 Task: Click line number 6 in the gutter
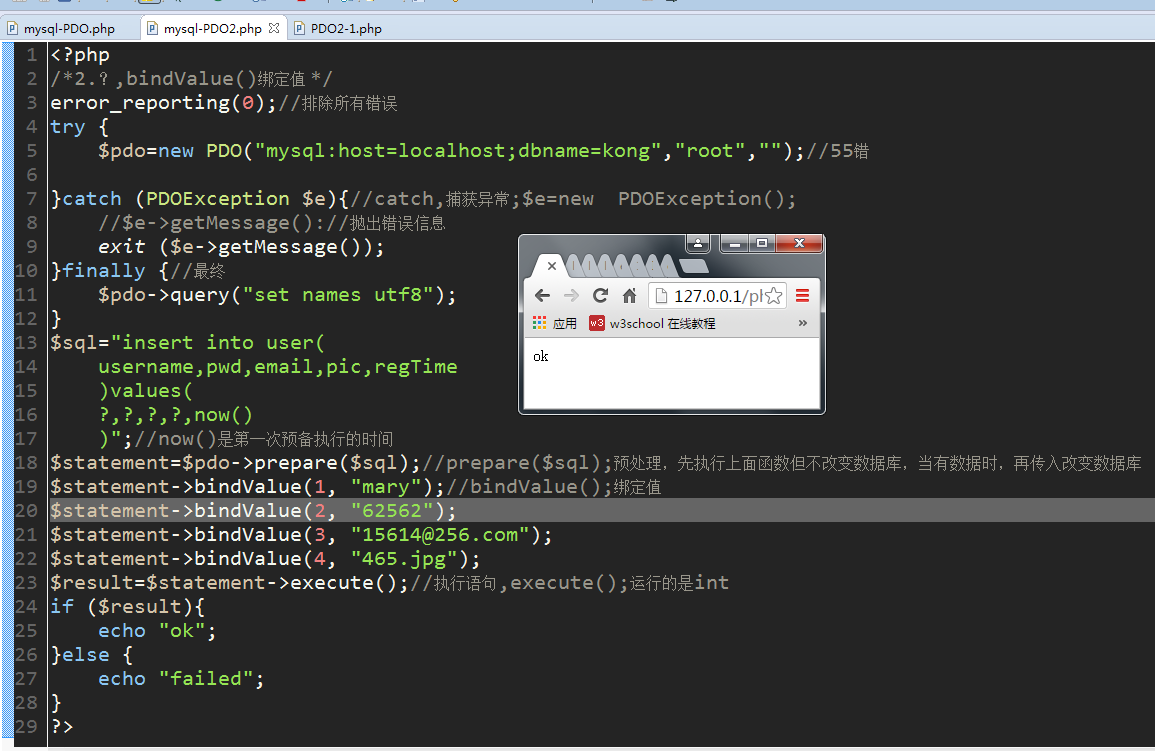tap(32, 174)
